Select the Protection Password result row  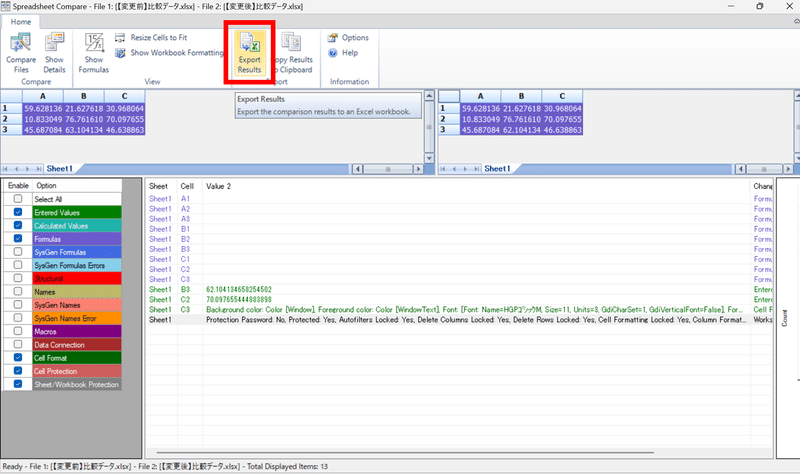[x=459, y=320]
